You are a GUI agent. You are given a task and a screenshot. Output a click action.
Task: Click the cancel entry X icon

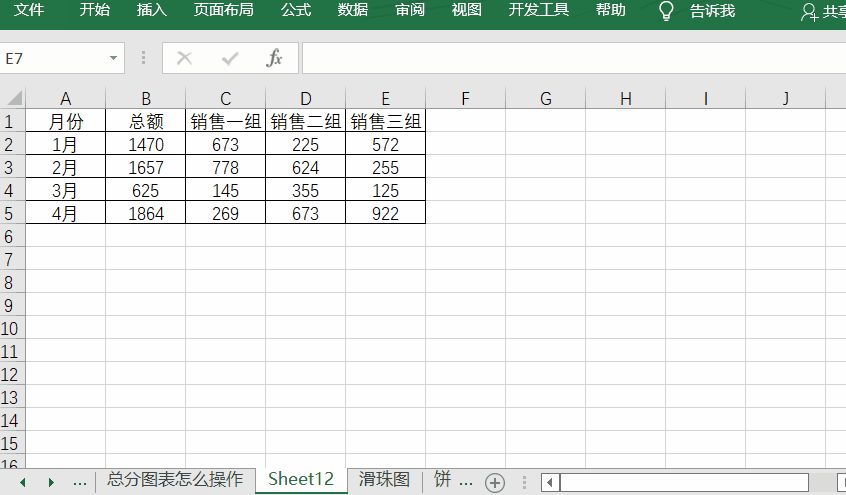tap(184, 59)
